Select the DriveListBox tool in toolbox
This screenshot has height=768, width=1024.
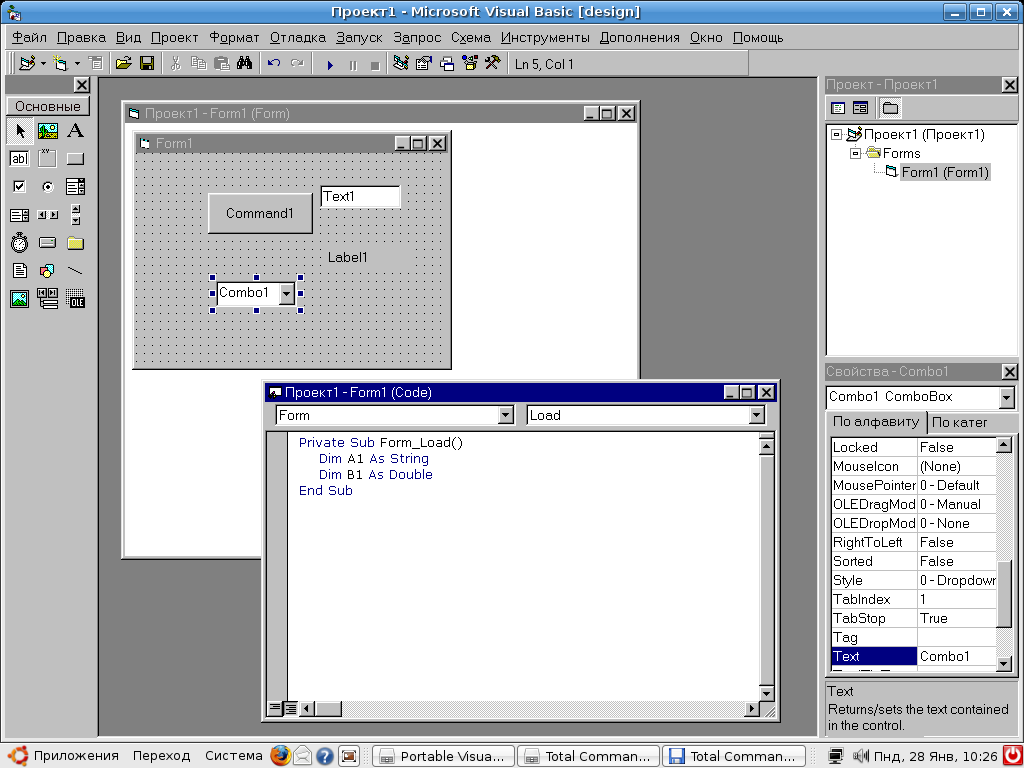48,243
